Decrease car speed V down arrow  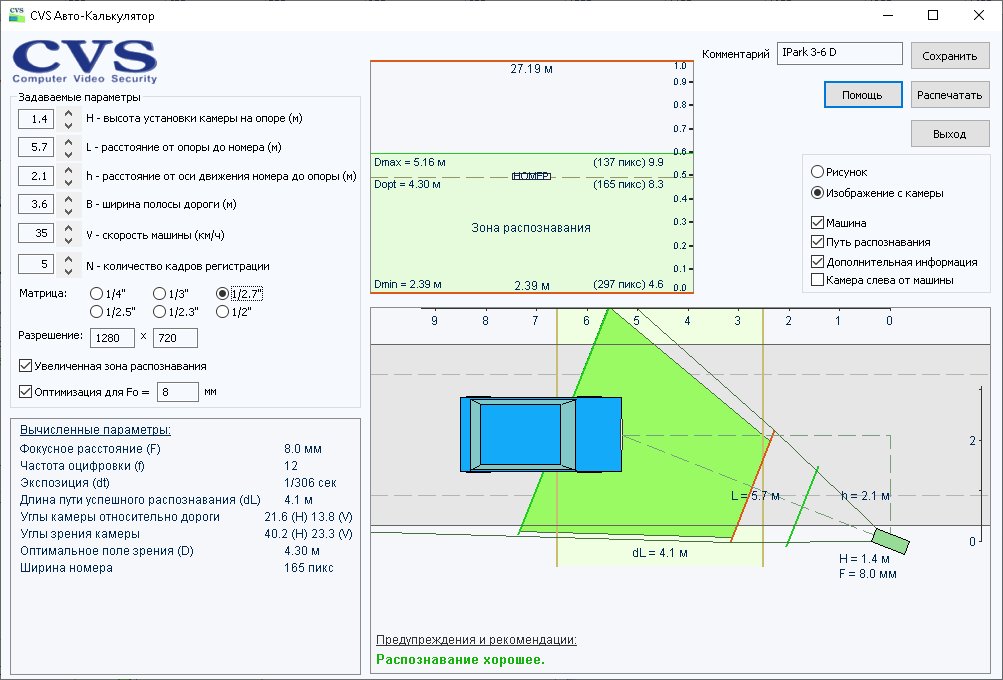pos(68,239)
